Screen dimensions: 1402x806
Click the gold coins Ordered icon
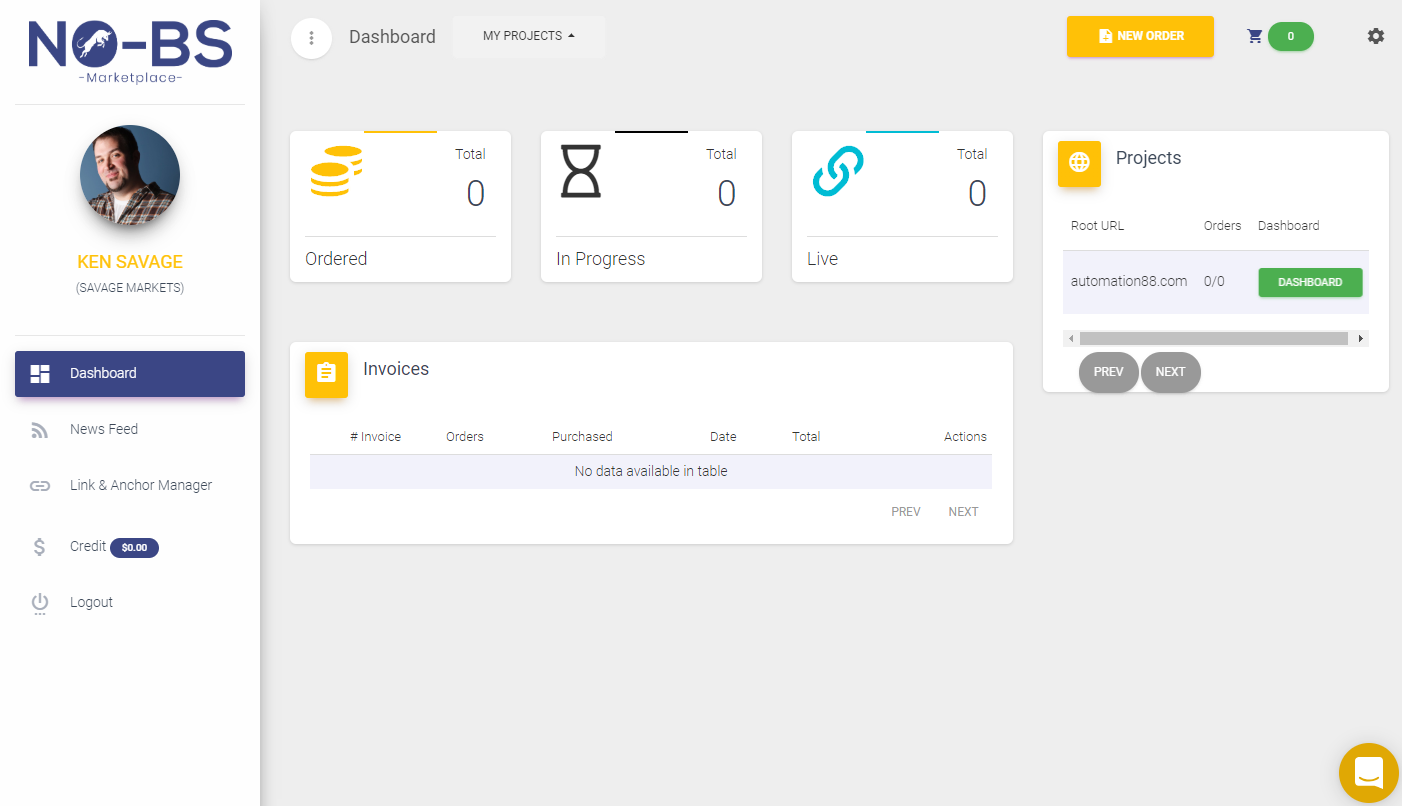[336, 172]
